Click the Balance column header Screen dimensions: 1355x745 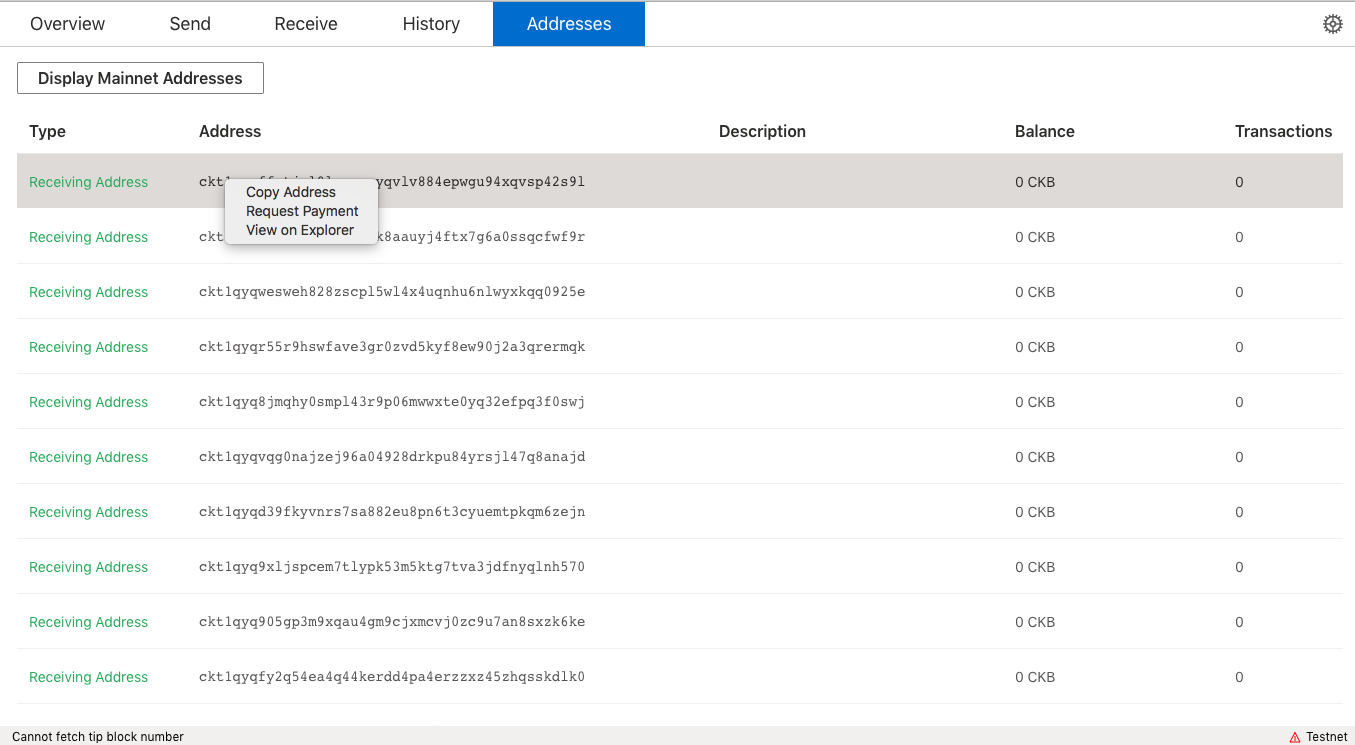pyautogui.click(x=1045, y=131)
